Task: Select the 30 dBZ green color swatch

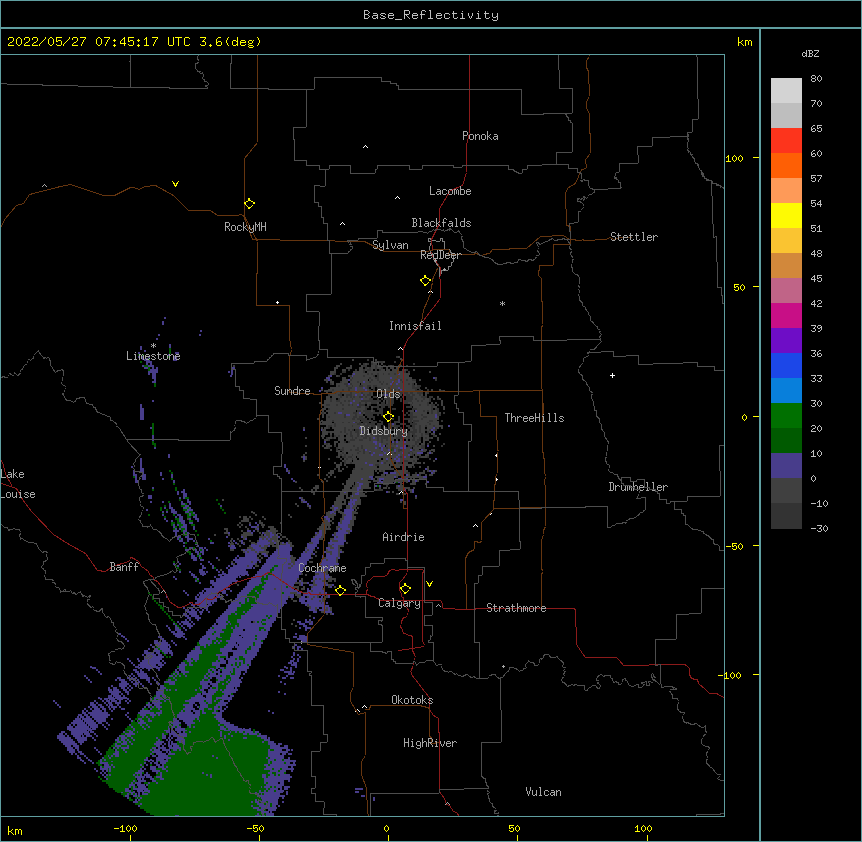Action: click(786, 416)
